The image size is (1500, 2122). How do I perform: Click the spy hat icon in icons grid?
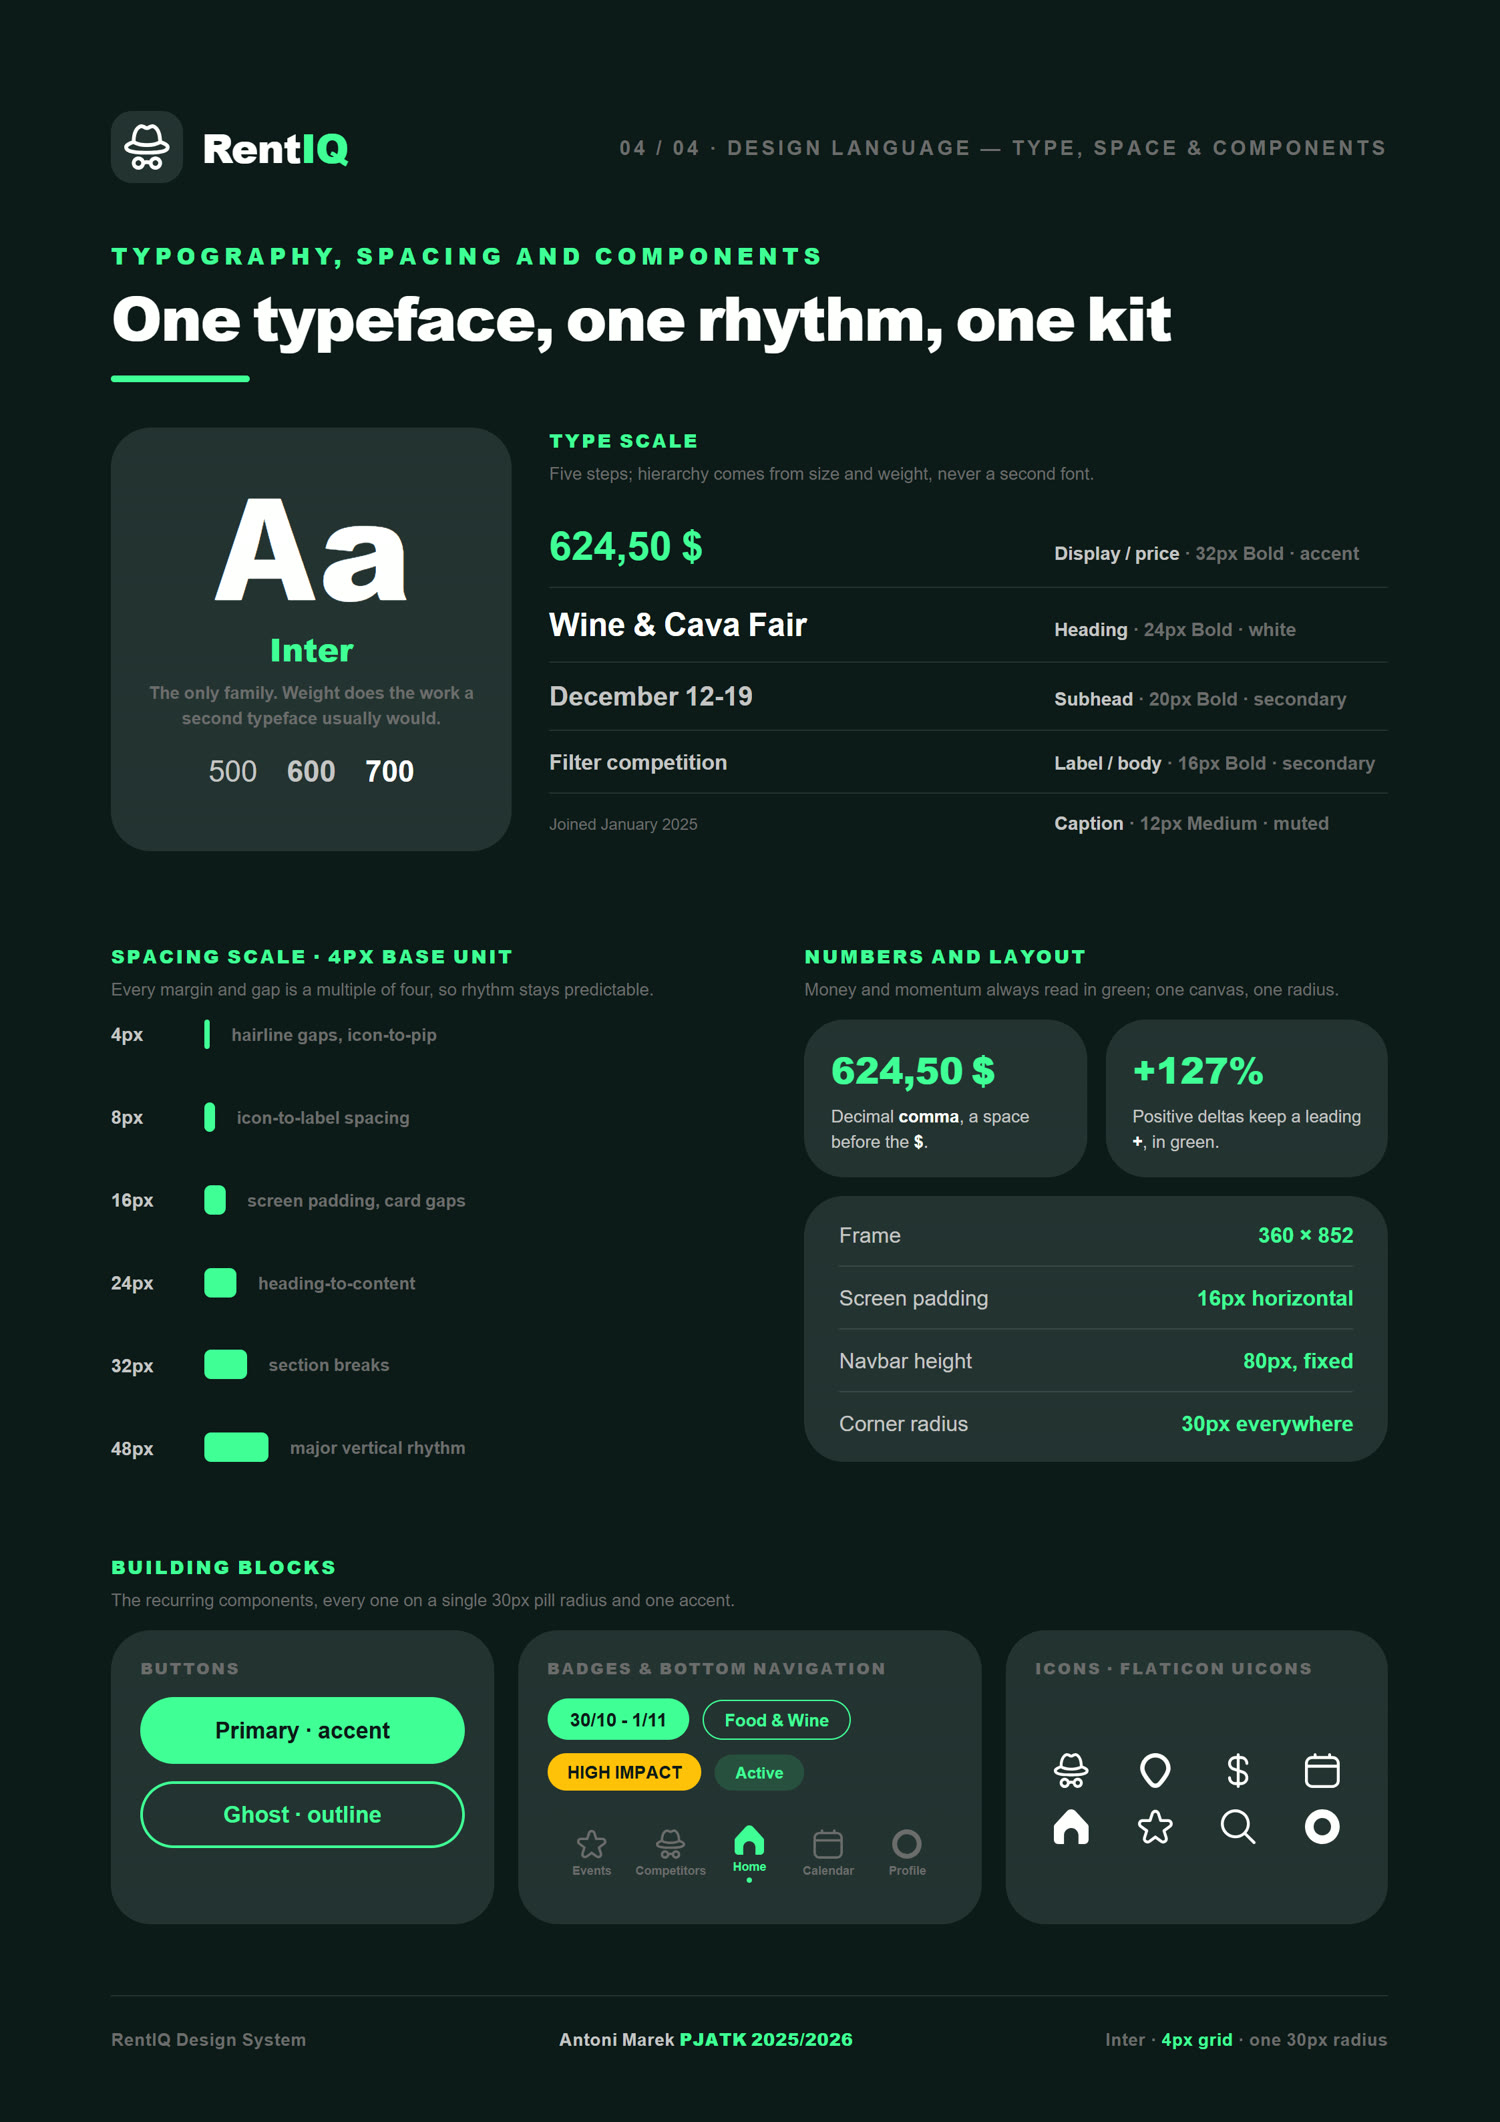[1071, 1770]
